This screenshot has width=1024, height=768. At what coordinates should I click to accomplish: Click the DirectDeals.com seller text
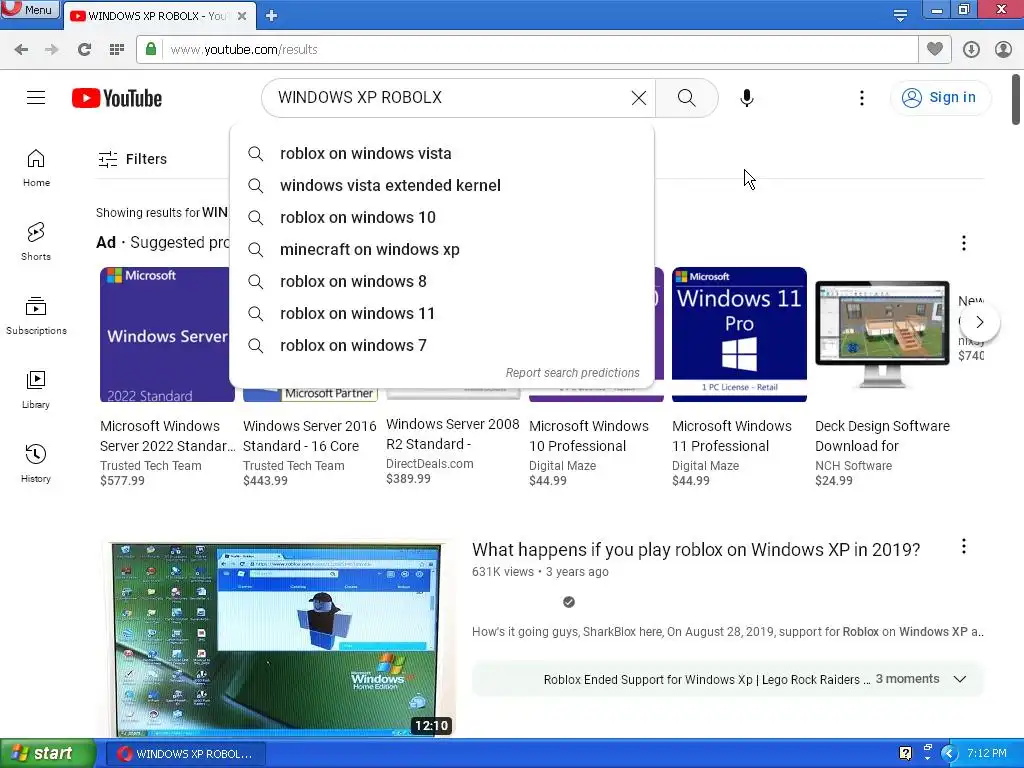[x=430, y=464]
